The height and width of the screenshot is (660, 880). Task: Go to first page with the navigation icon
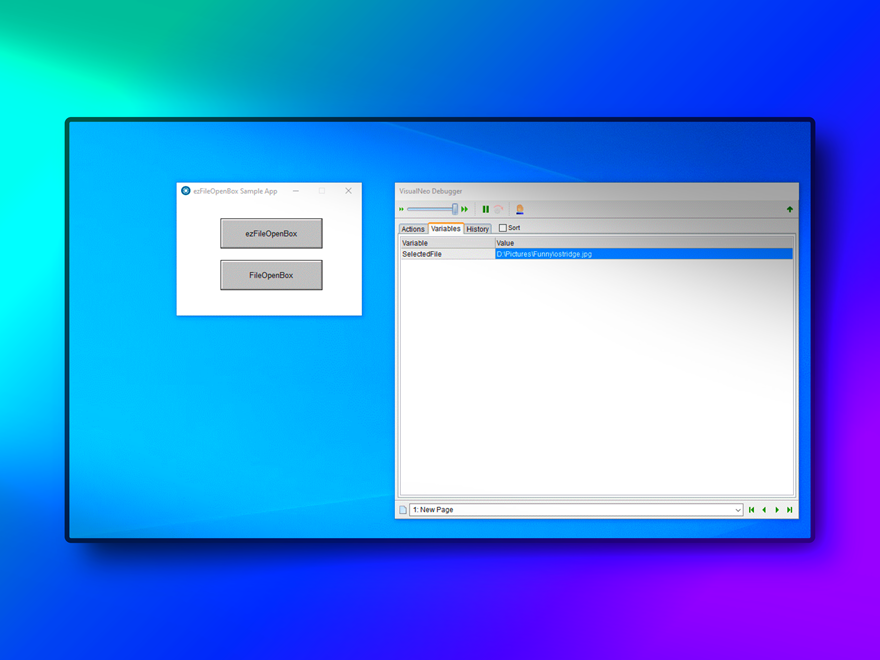(752, 510)
